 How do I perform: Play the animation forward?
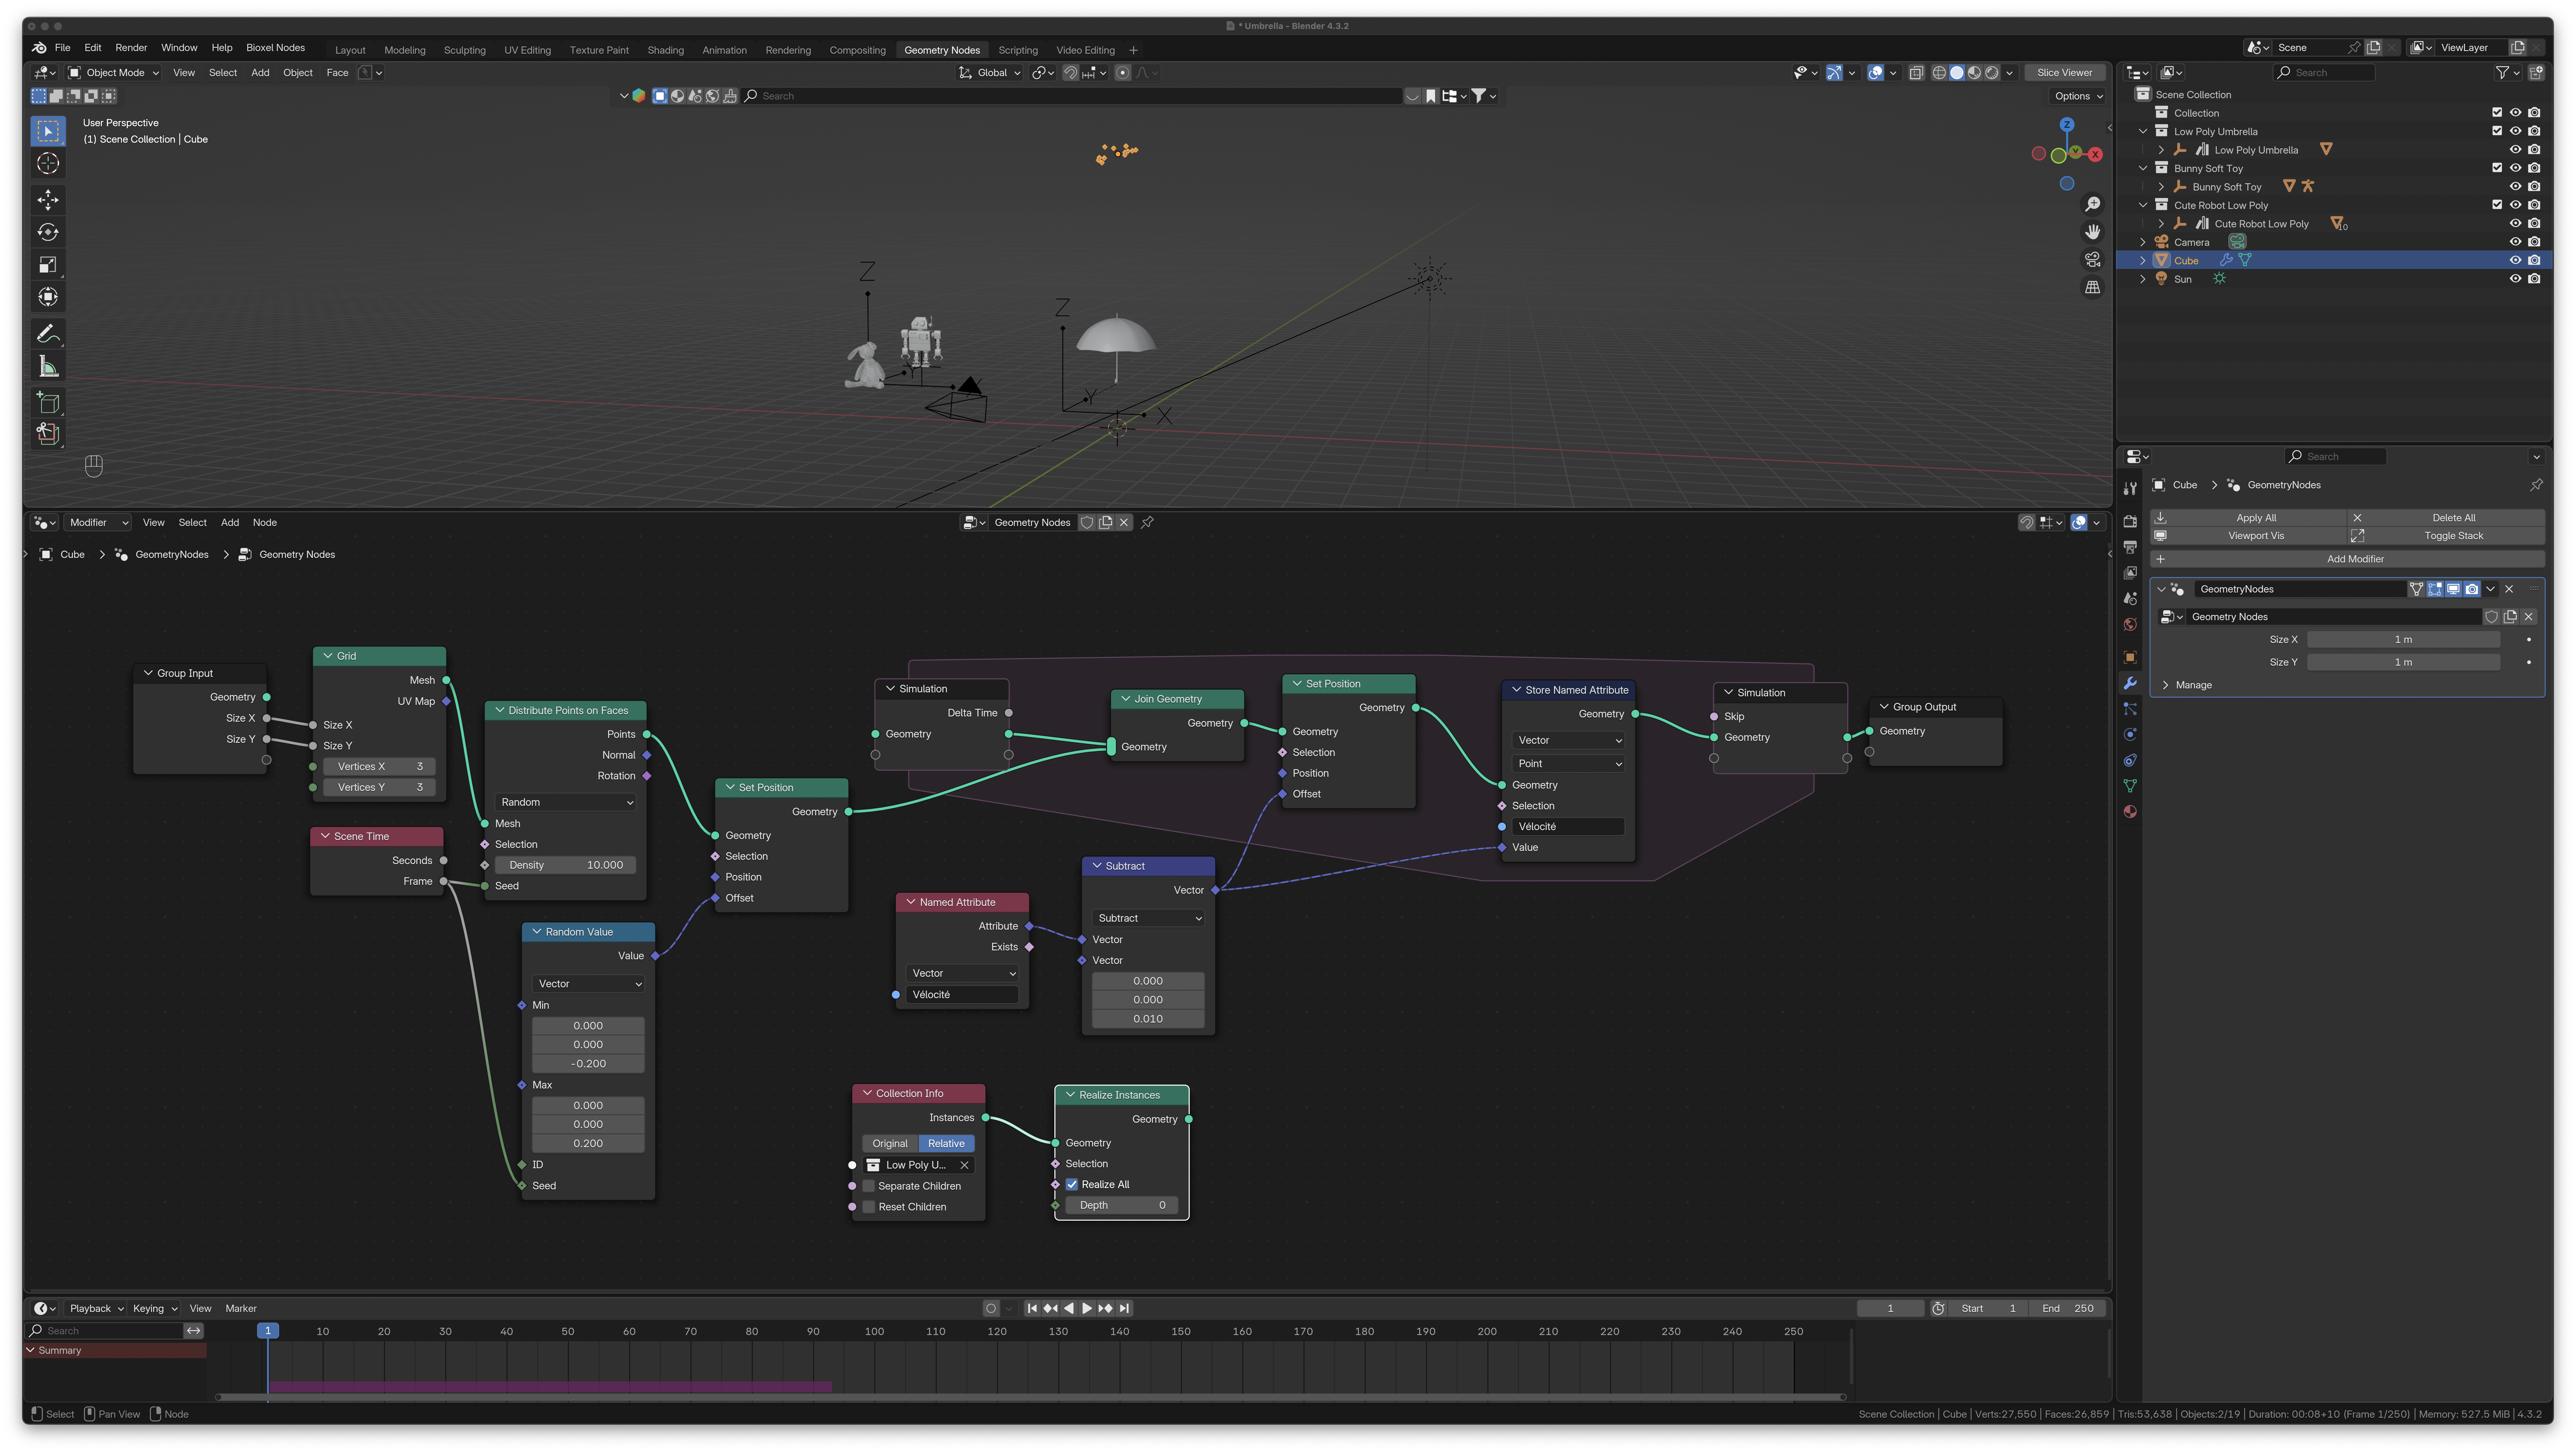(x=1087, y=1308)
